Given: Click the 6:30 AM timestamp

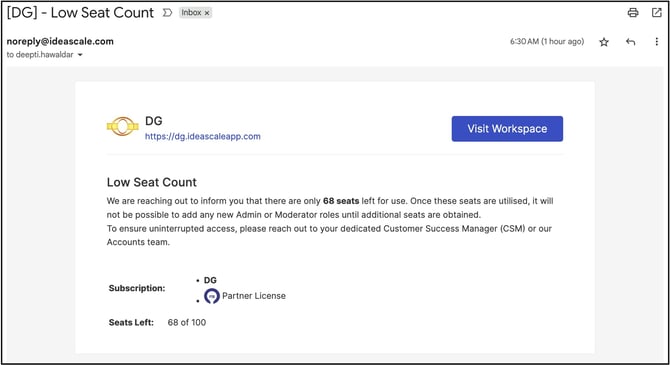Looking at the screenshot, I should (547, 41).
